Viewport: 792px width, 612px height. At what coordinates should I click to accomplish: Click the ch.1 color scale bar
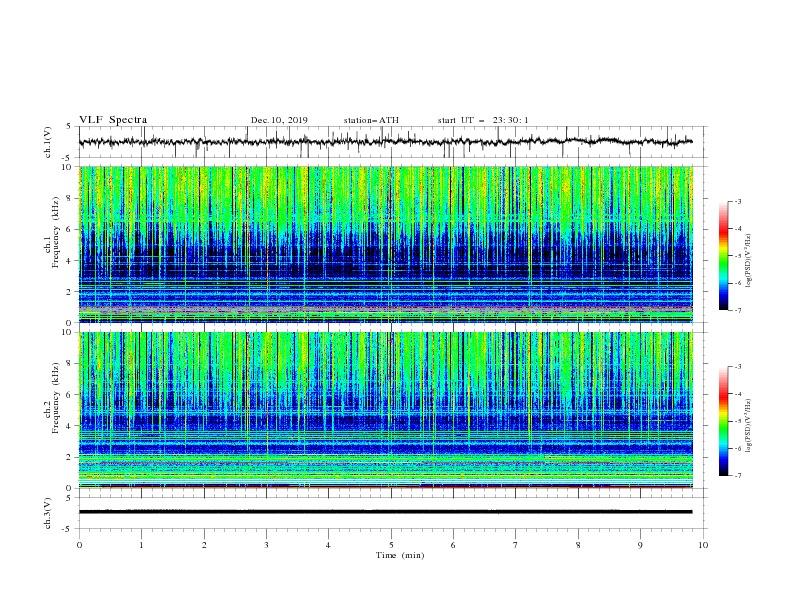(x=724, y=256)
